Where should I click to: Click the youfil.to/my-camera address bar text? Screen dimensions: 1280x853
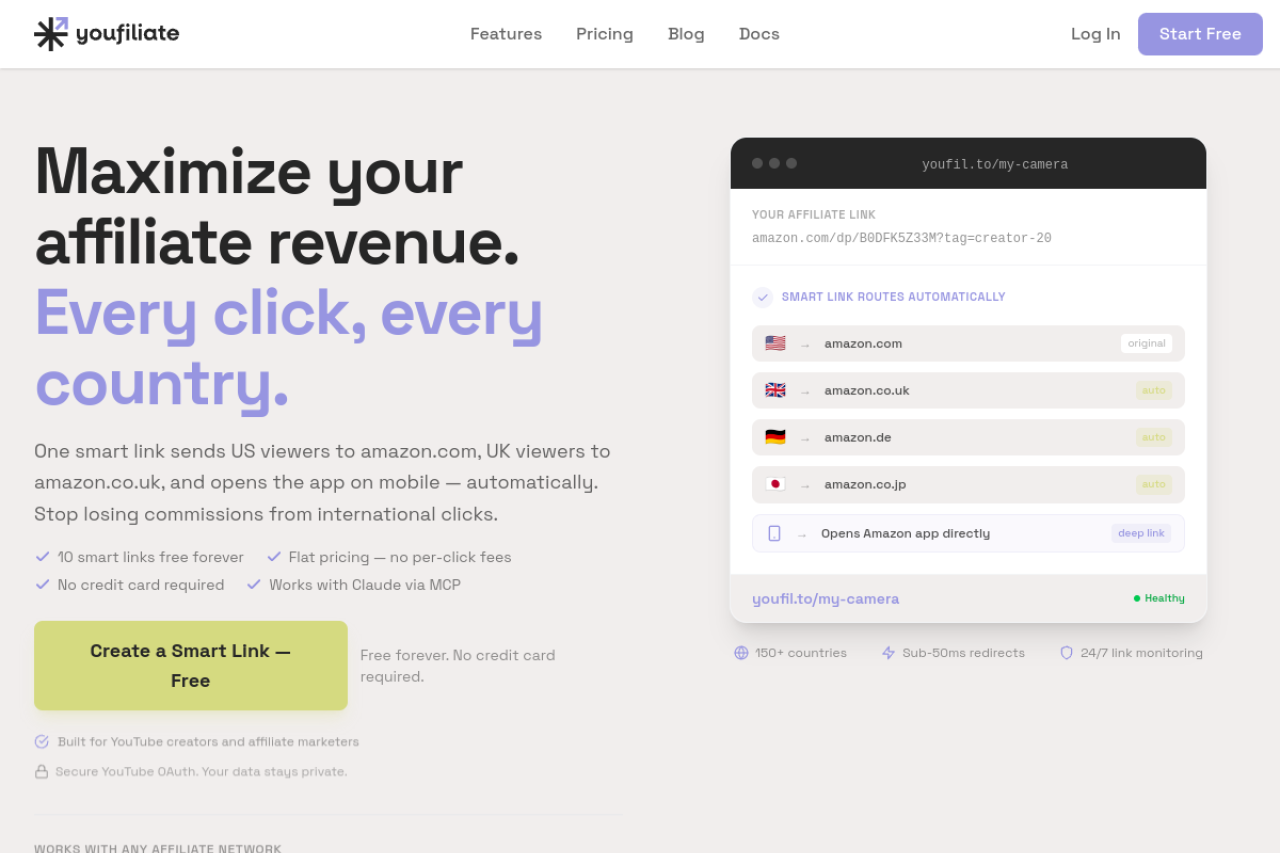point(995,165)
